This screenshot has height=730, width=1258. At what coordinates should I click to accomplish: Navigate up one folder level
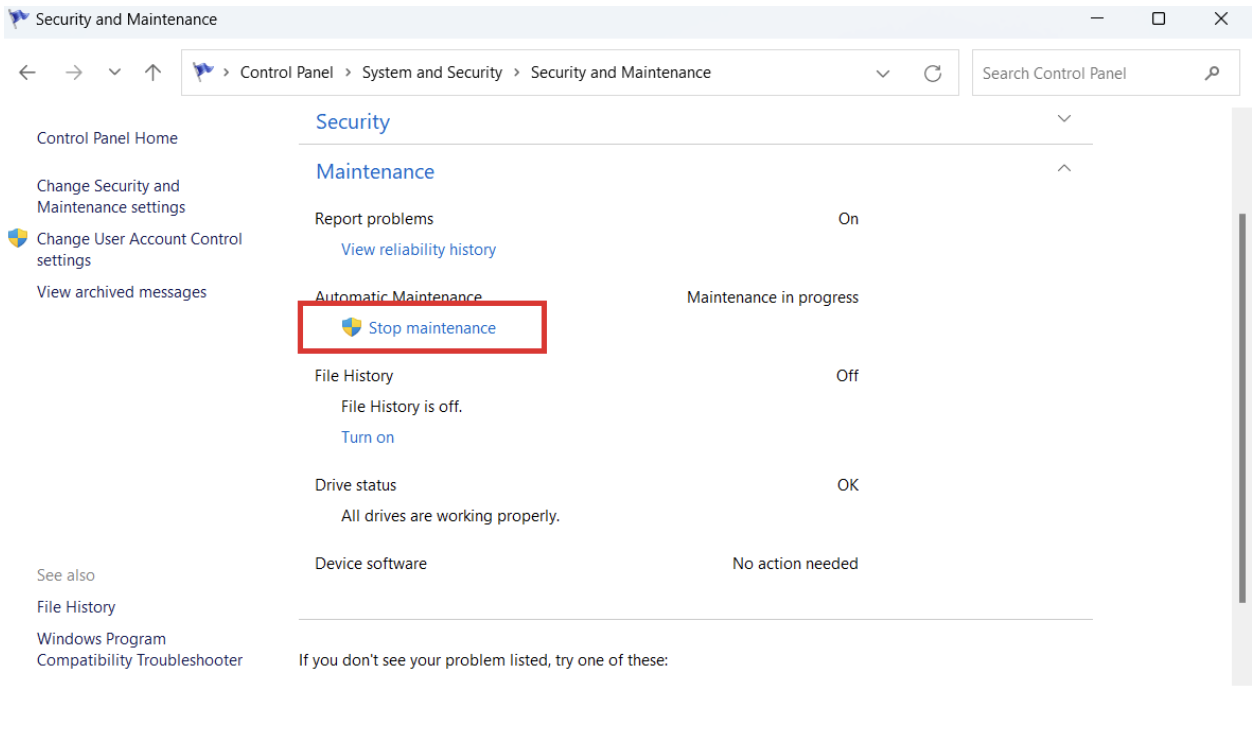pyautogui.click(x=152, y=72)
